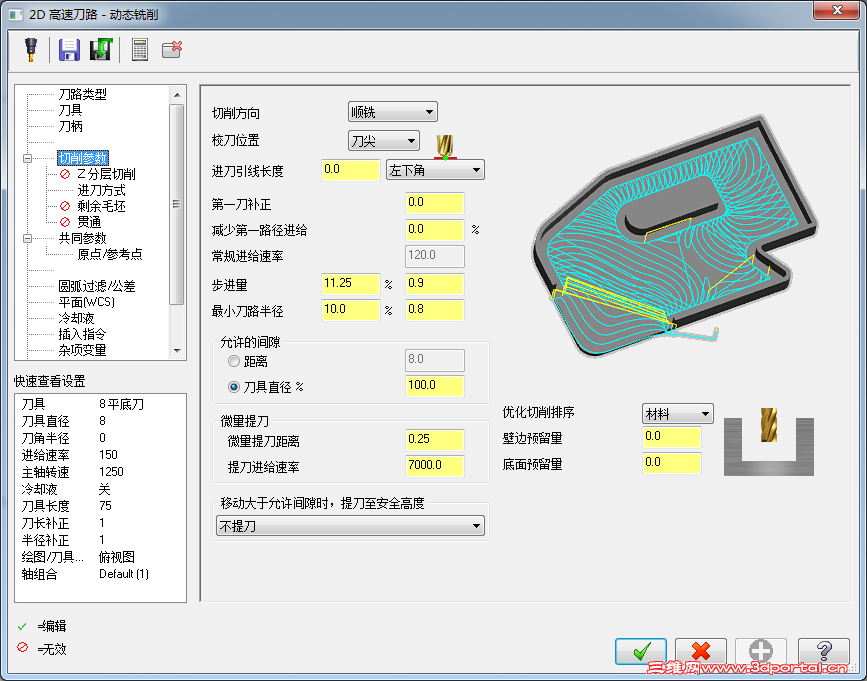Select the 距离 radio button

point(233,362)
